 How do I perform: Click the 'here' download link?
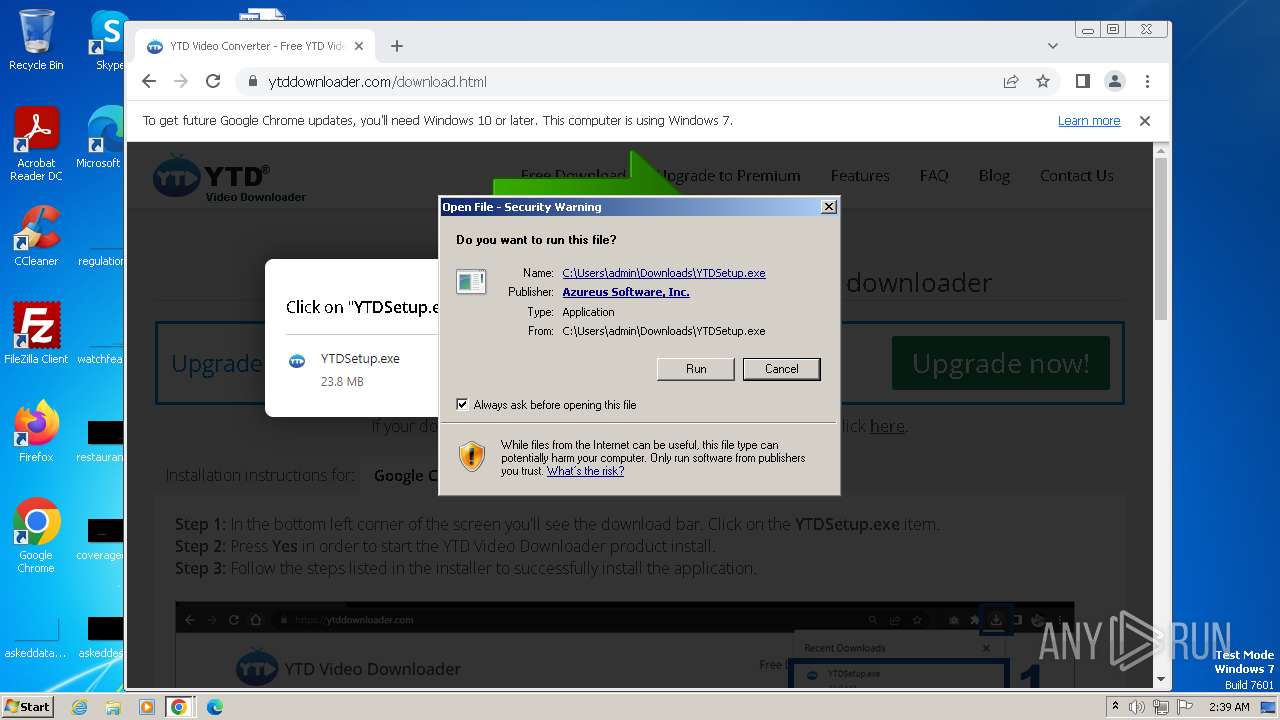(x=887, y=427)
